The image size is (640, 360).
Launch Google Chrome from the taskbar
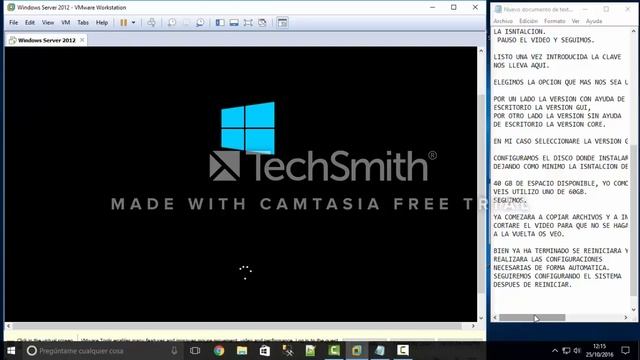[219, 351]
